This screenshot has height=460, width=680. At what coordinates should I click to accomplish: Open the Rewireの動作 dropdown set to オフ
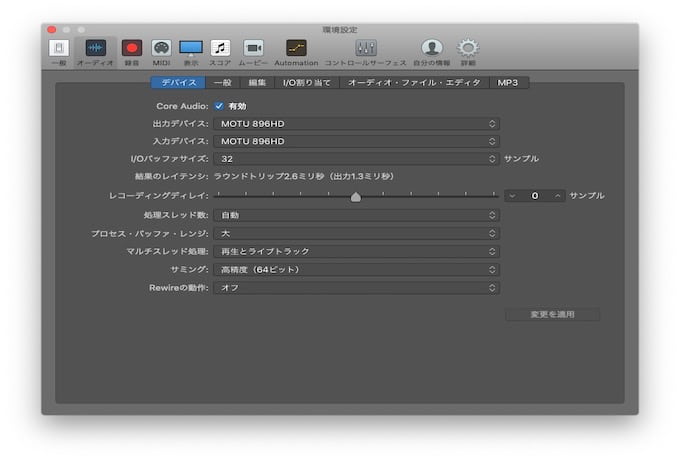[x=356, y=288]
